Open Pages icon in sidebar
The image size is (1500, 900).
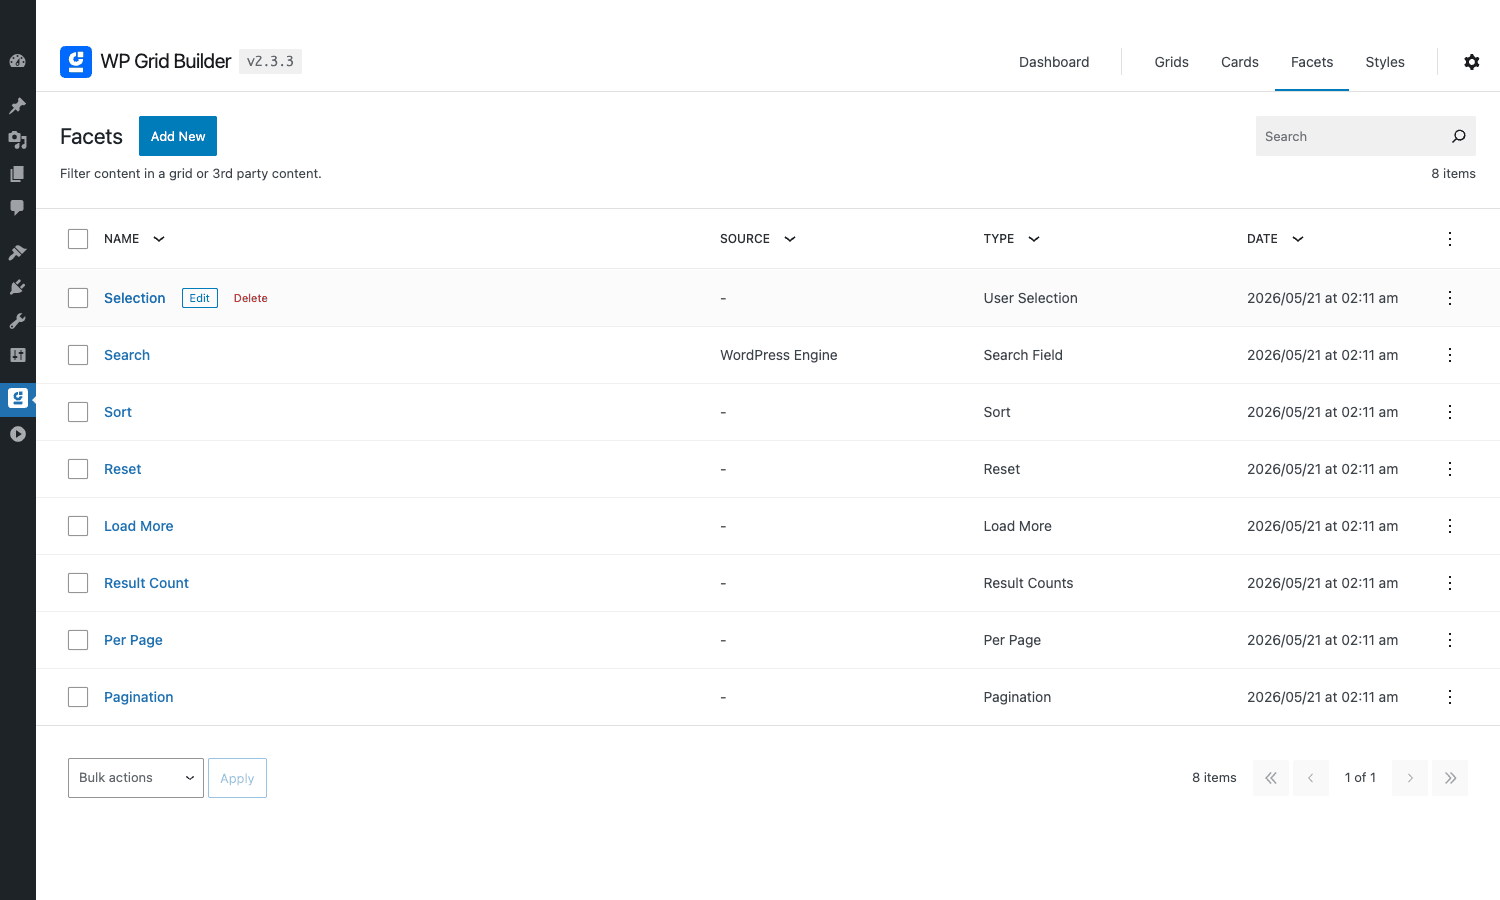(17, 174)
